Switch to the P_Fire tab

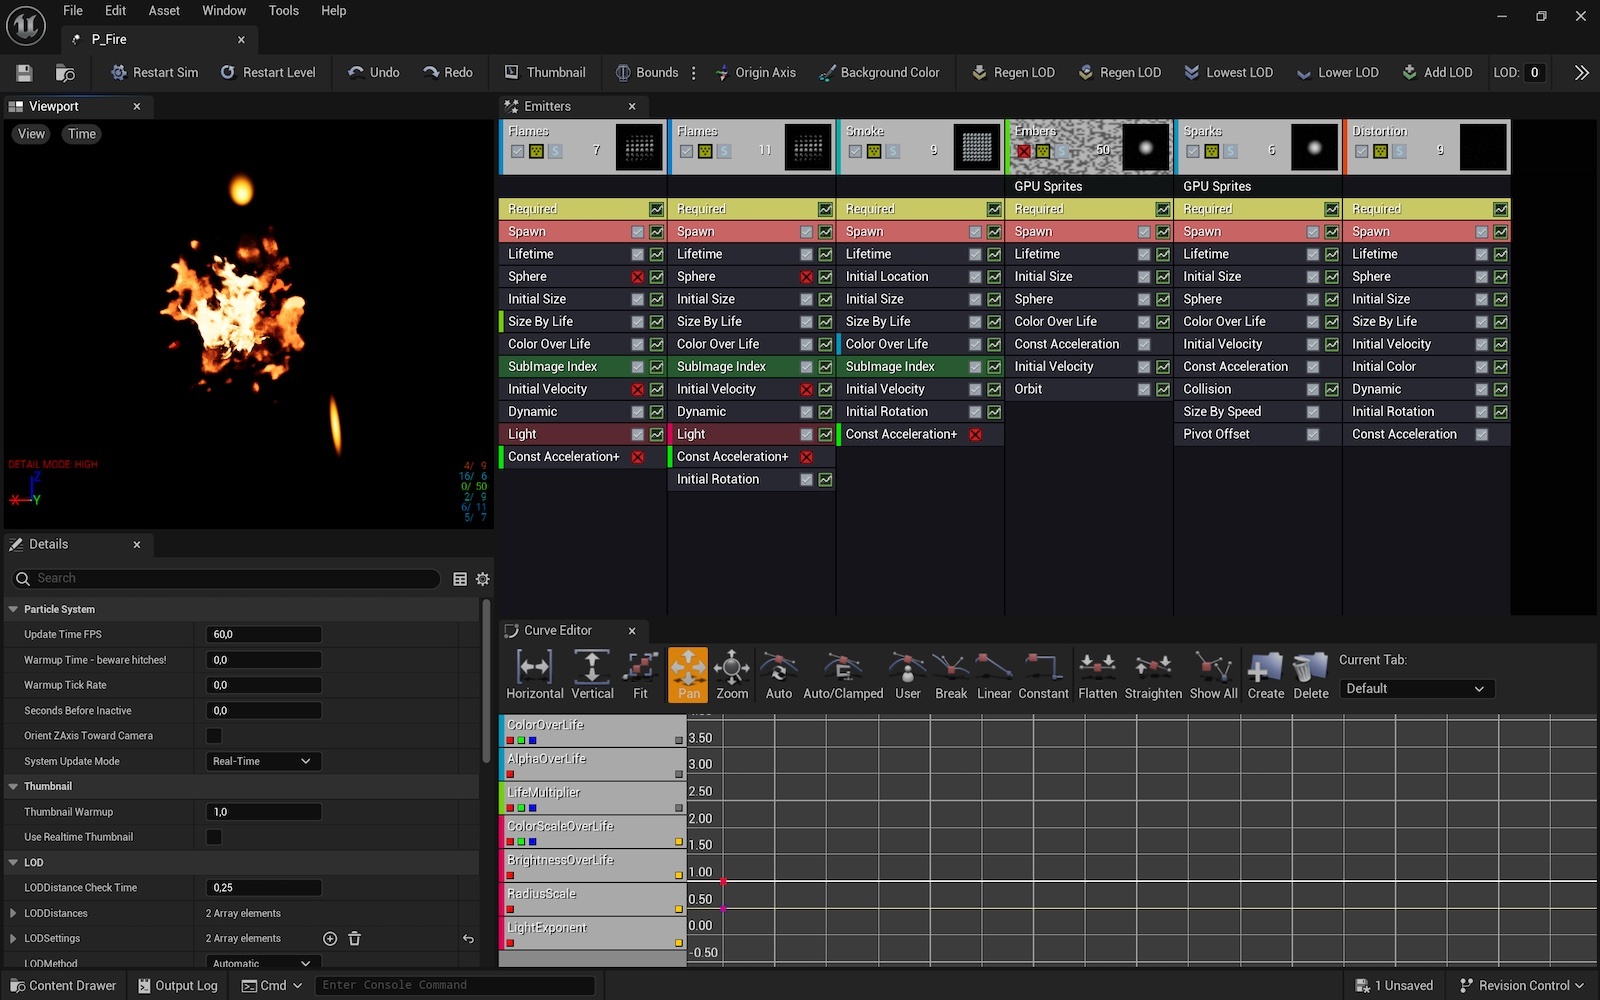(109, 39)
